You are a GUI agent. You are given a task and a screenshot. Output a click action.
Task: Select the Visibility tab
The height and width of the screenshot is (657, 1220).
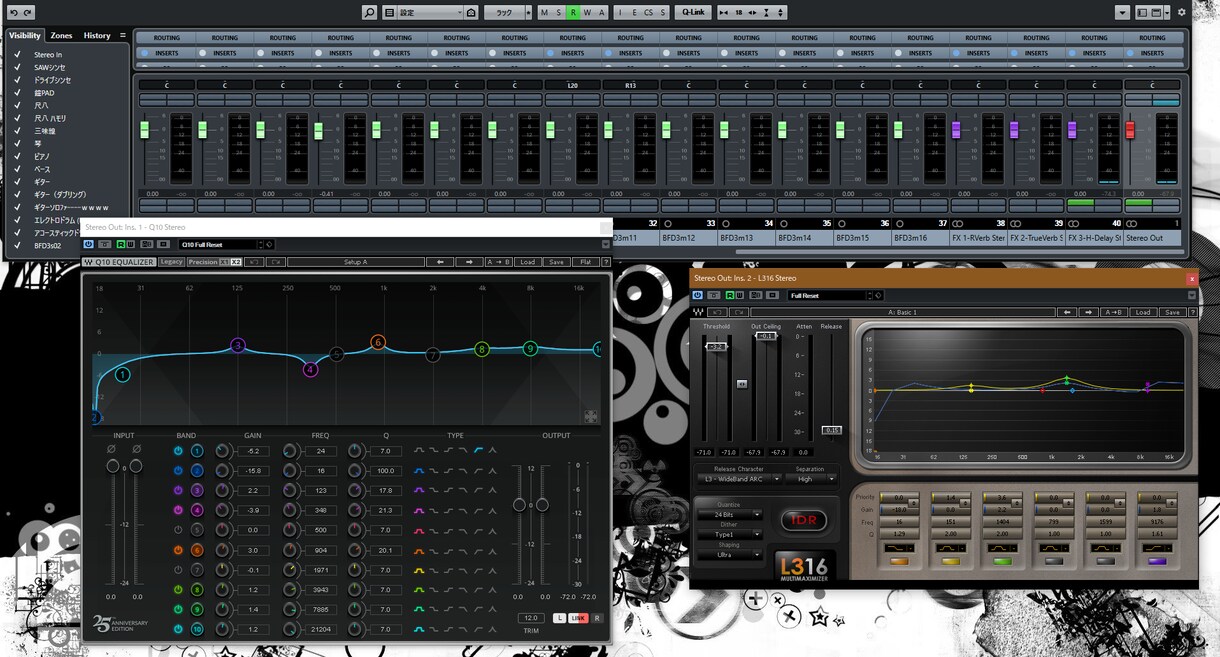pyautogui.click(x=25, y=35)
